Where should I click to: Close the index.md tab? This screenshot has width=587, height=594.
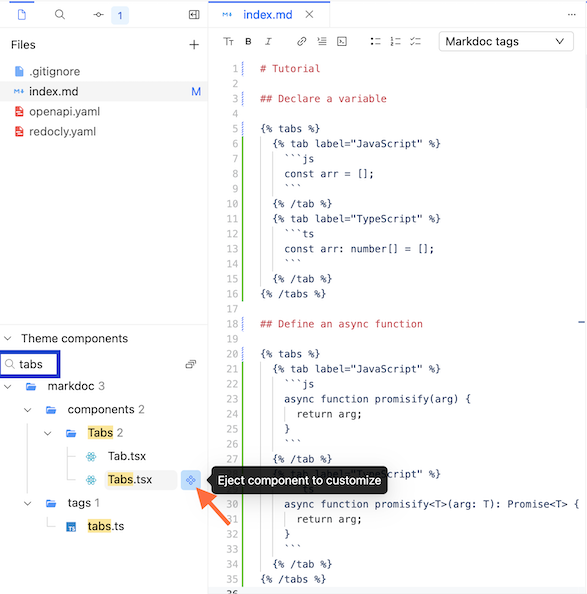[309, 14]
